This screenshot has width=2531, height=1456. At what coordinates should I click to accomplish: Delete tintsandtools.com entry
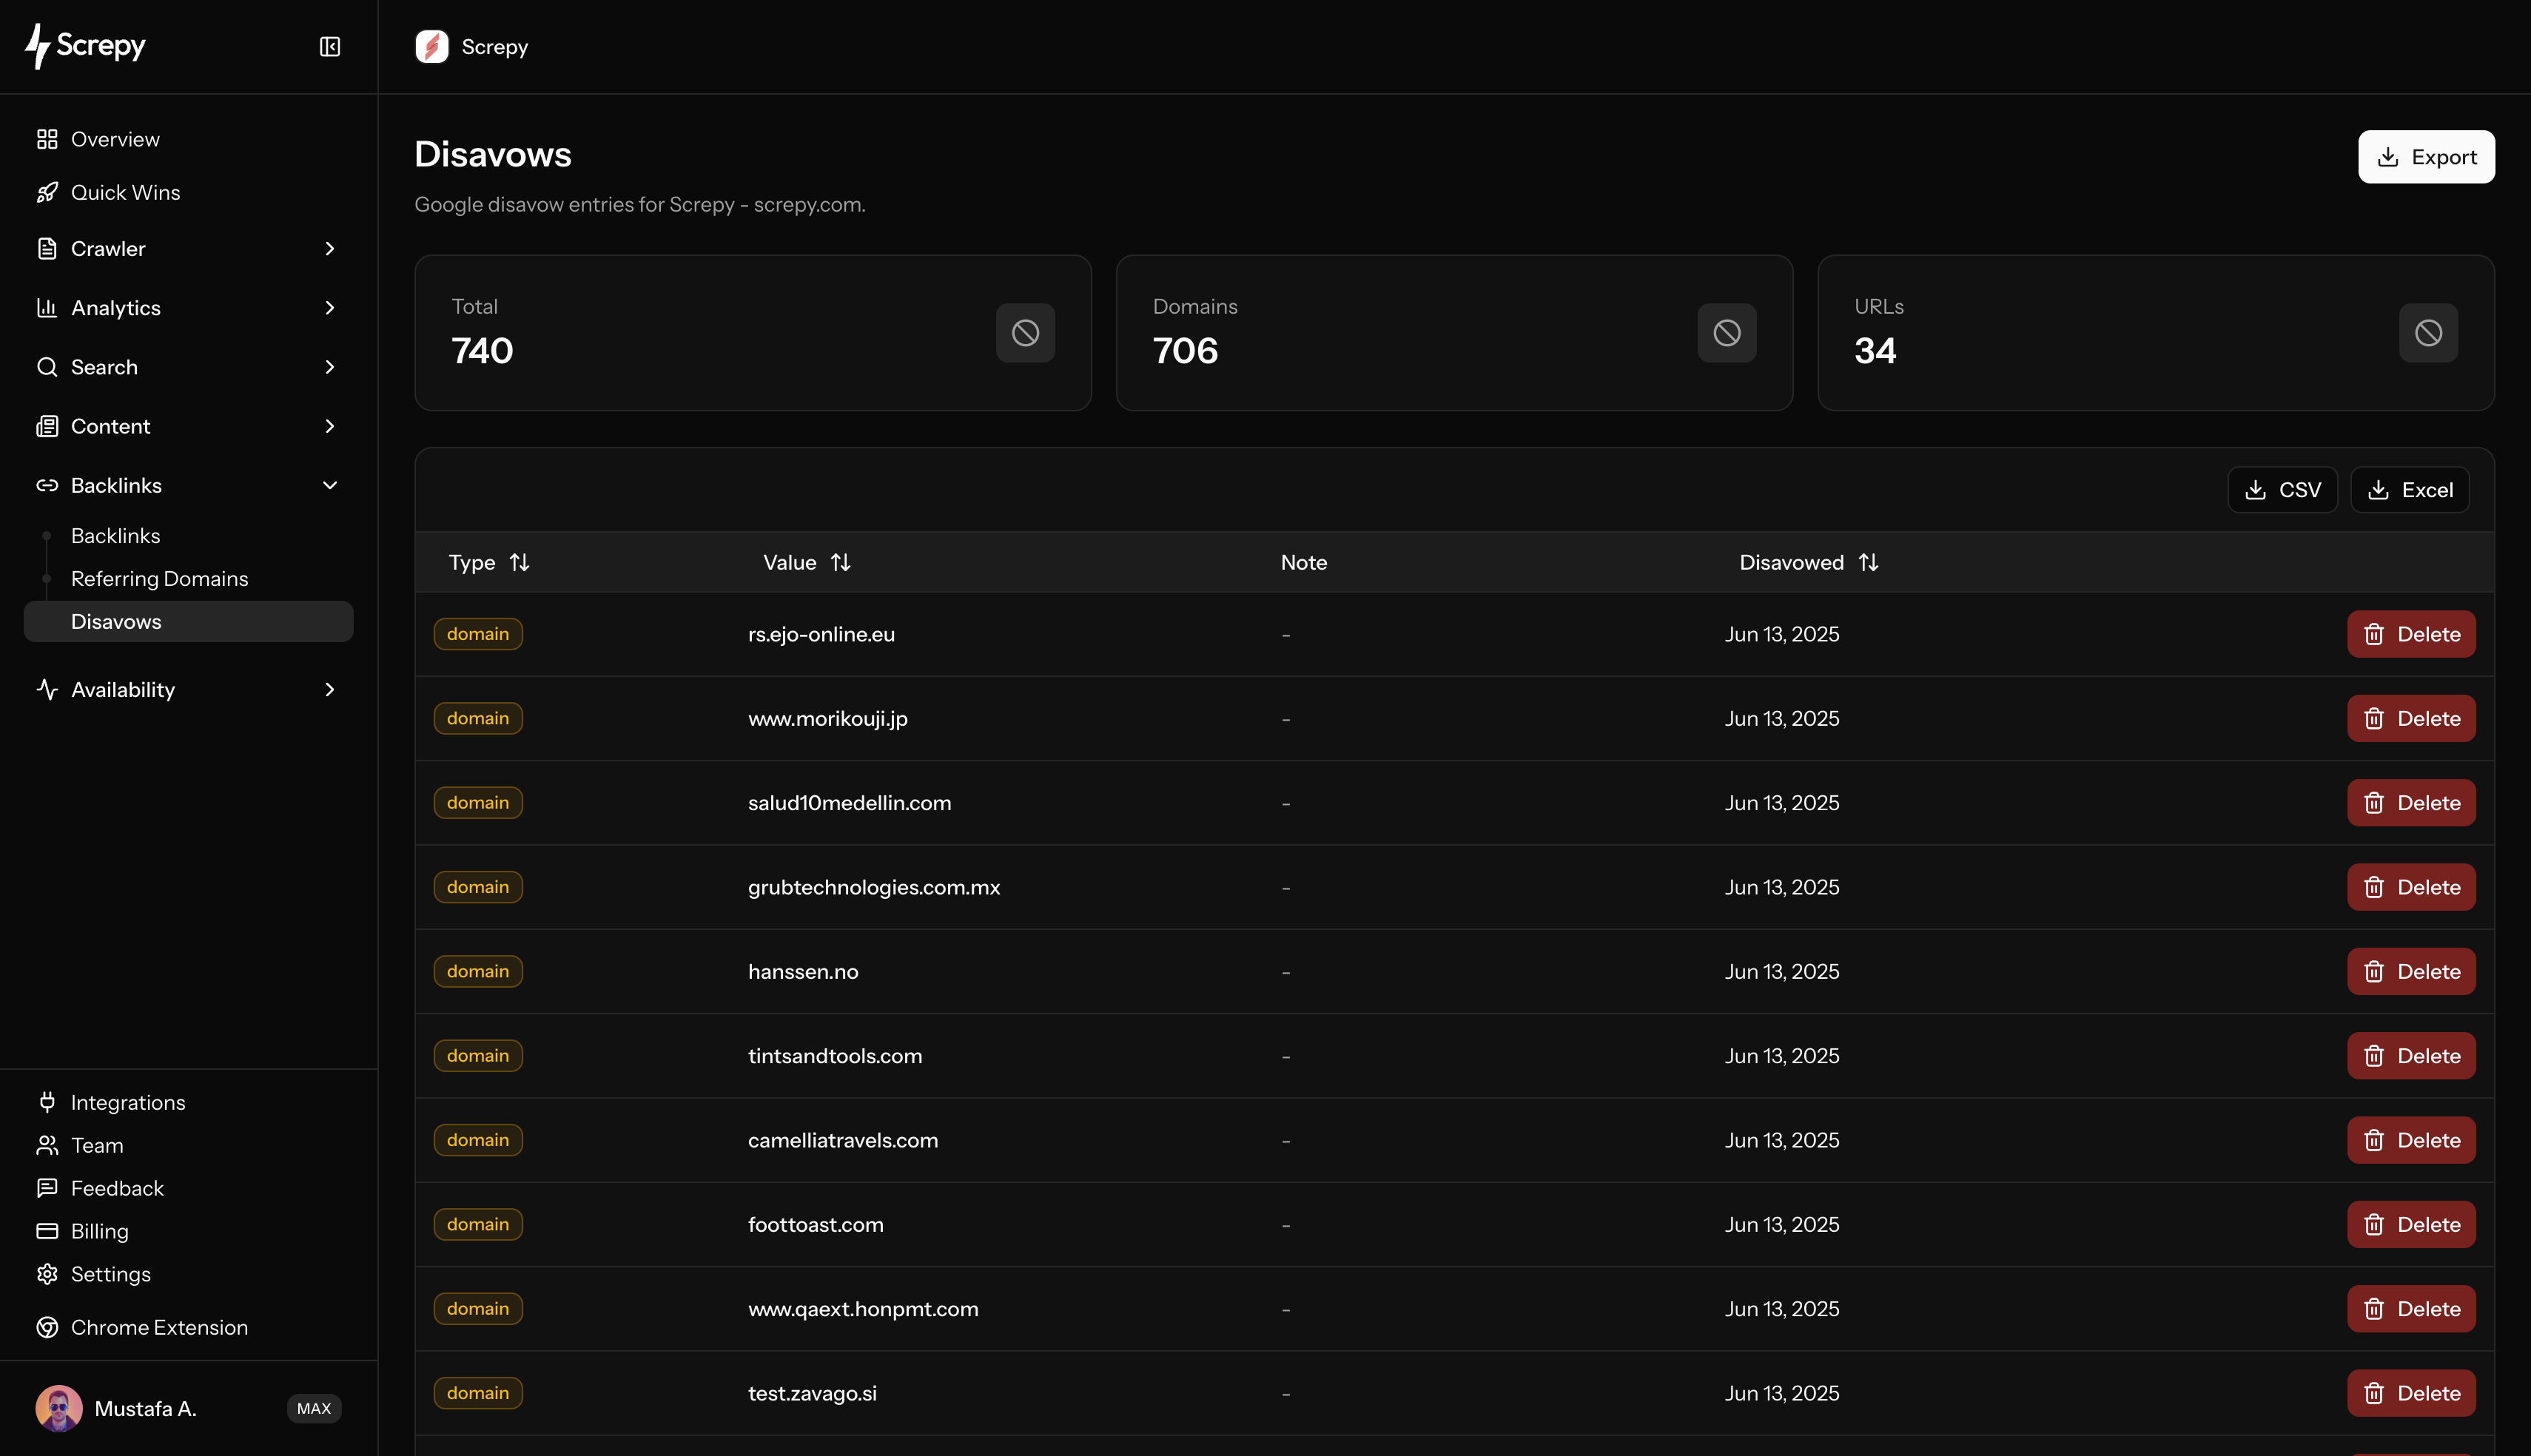(x=2411, y=1056)
